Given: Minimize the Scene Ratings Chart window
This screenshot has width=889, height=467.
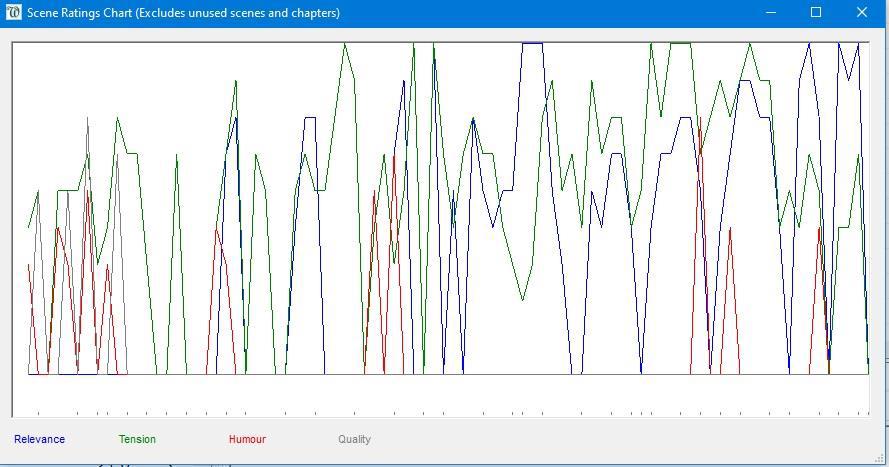Looking at the screenshot, I should pos(771,13).
